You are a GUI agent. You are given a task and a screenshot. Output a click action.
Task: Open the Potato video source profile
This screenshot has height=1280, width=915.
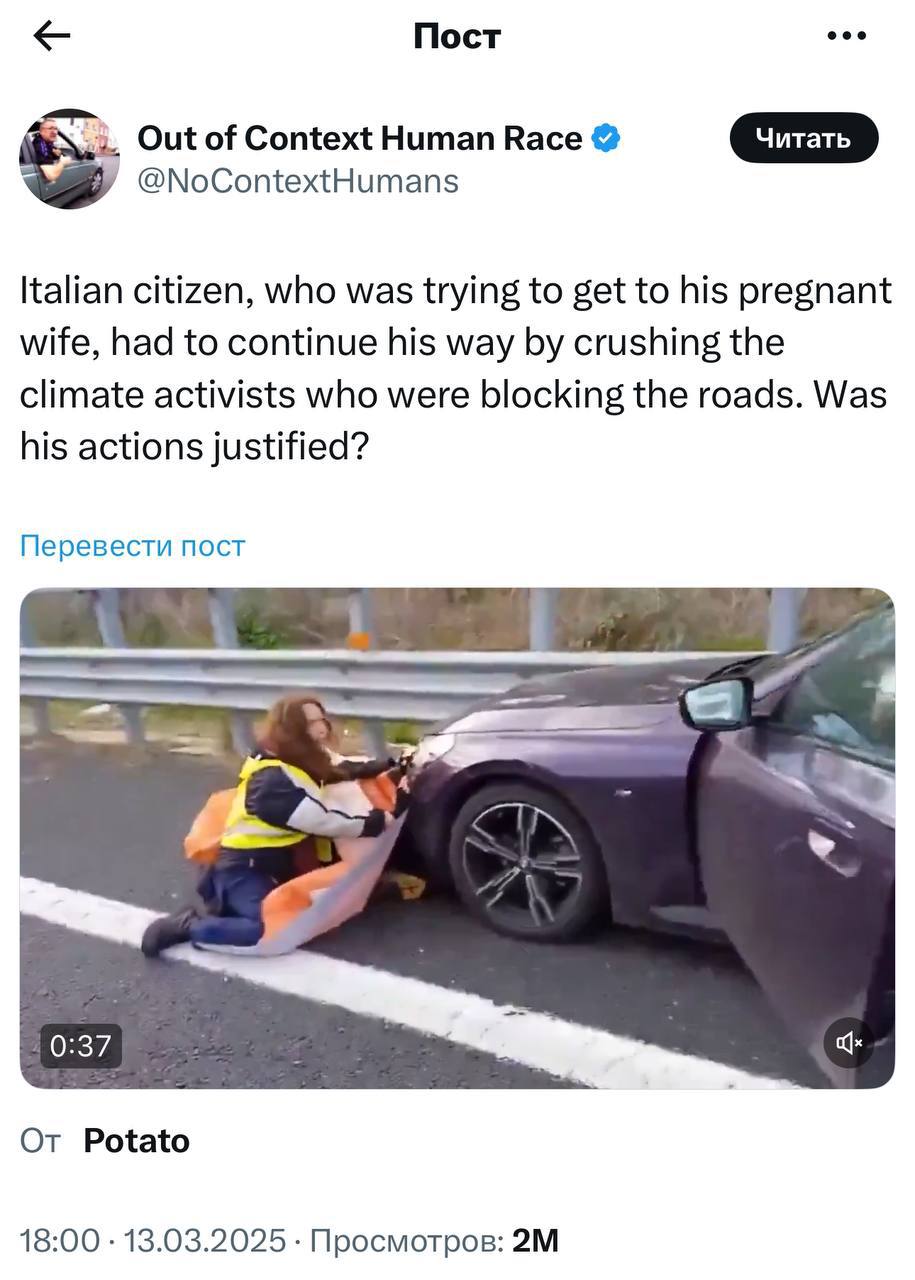click(137, 1141)
